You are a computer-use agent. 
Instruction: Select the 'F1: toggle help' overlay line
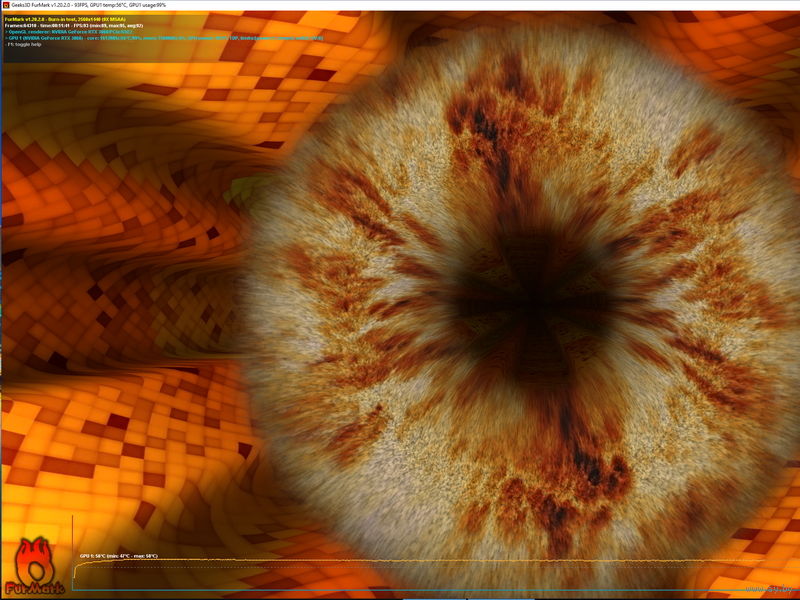coord(26,46)
